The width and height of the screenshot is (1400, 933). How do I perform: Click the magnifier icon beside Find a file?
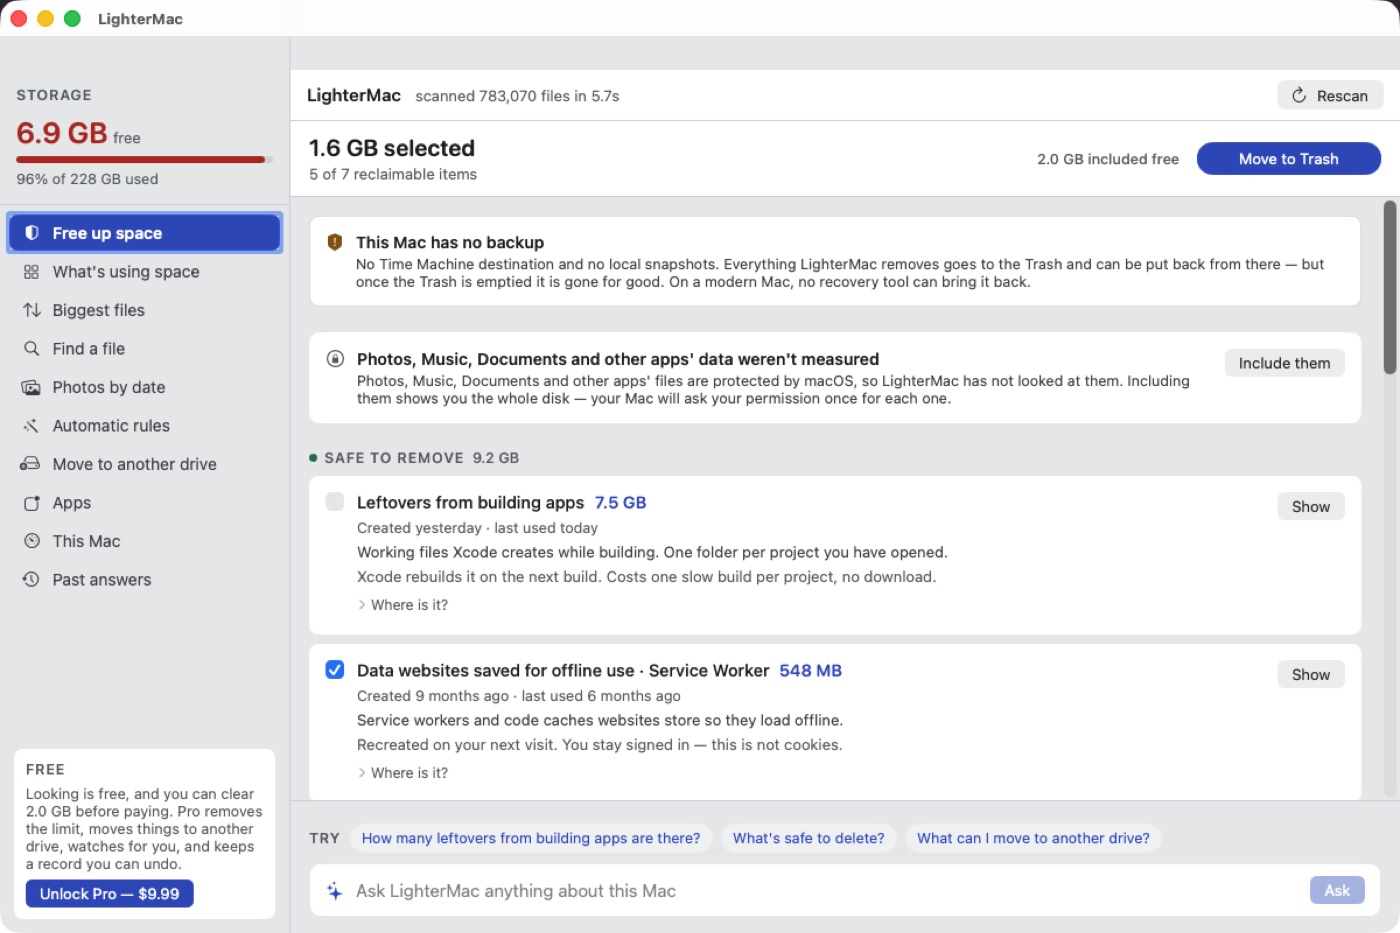pyautogui.click(x=32, y=349)
